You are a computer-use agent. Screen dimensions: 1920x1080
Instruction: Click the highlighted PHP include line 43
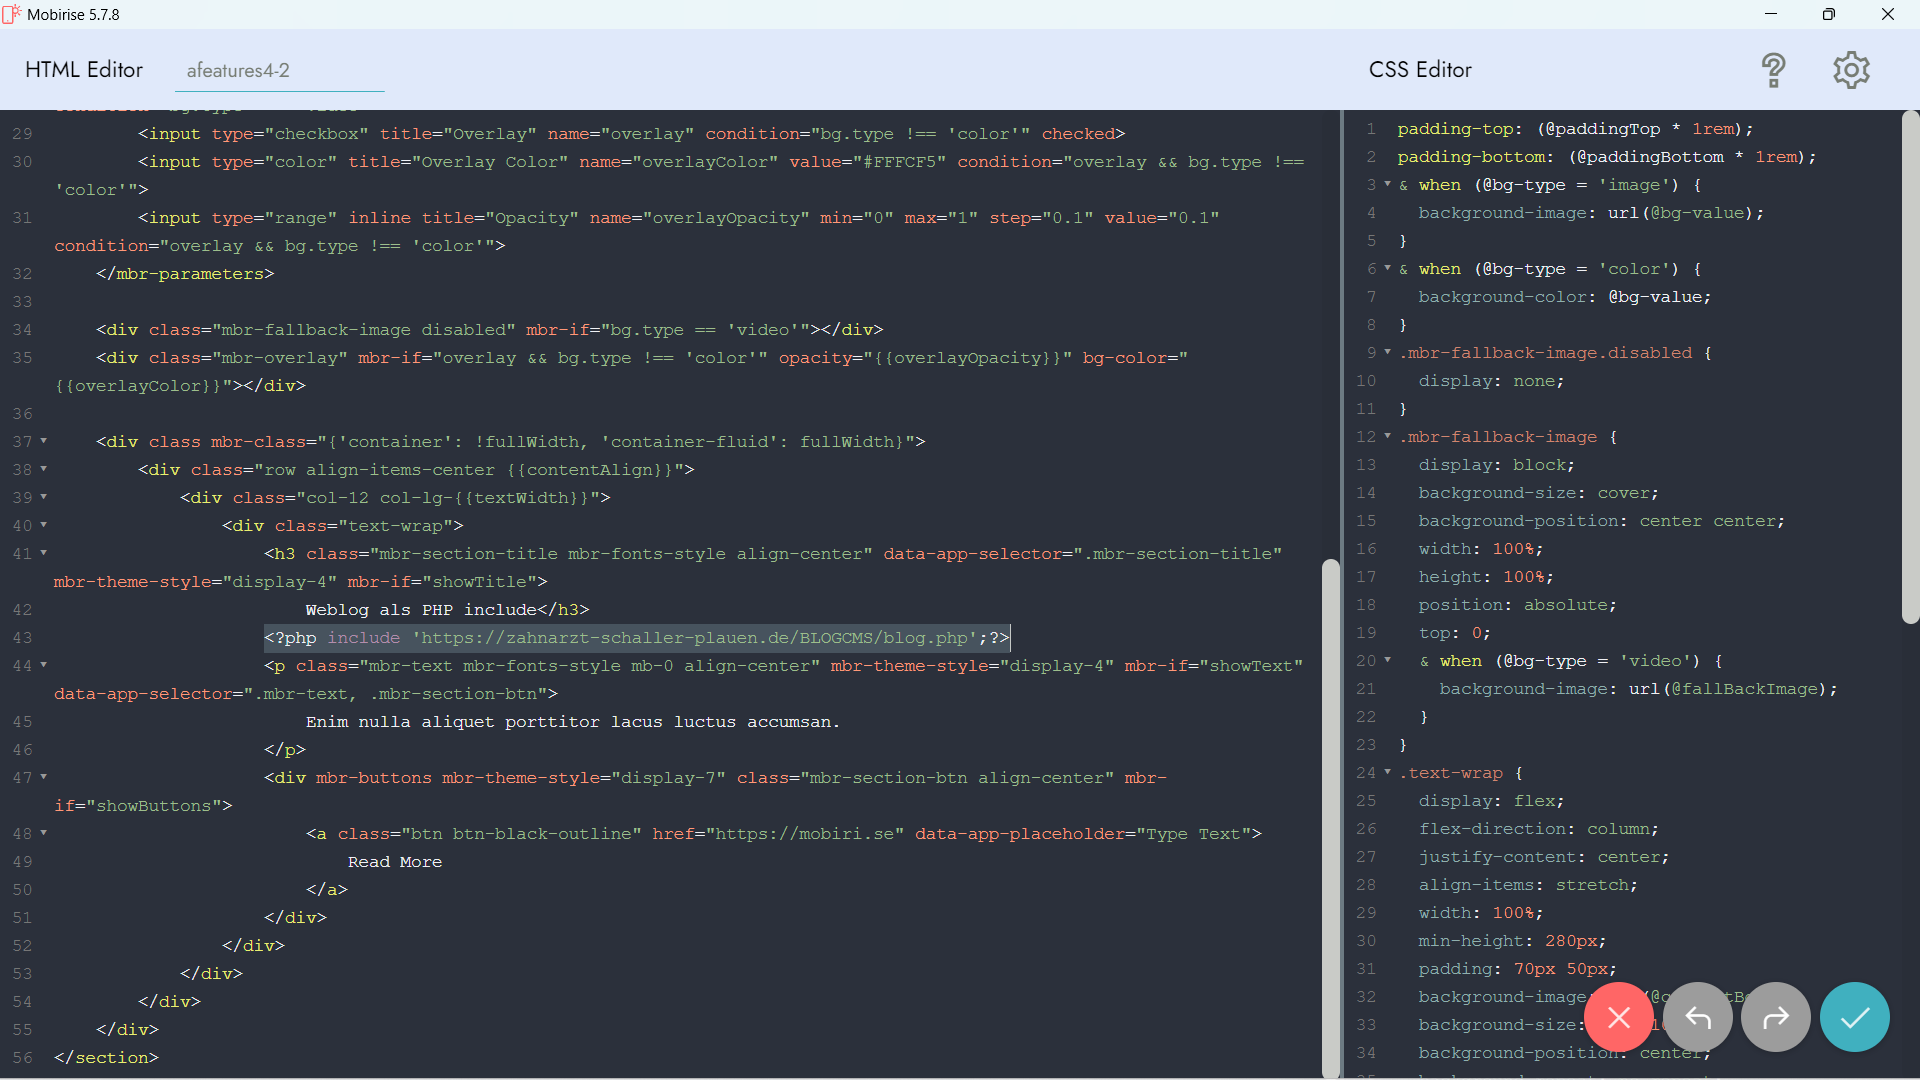pyautogui.click(x=637, y=638)
